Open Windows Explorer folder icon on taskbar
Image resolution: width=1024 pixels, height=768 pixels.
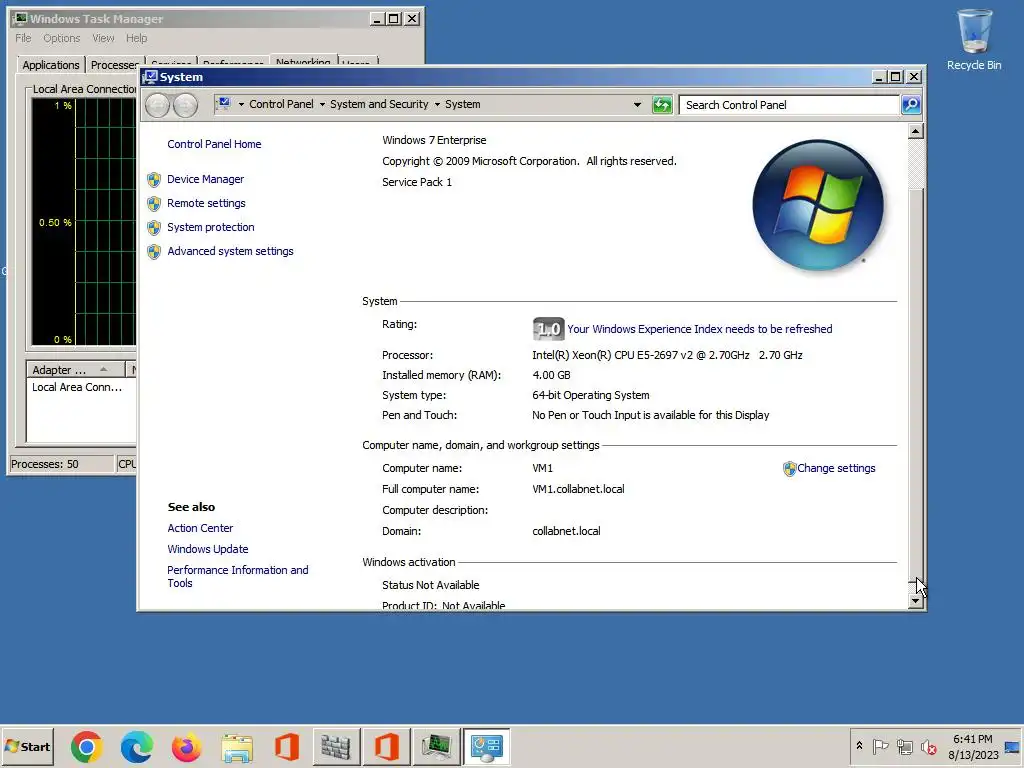coord(236,747)
